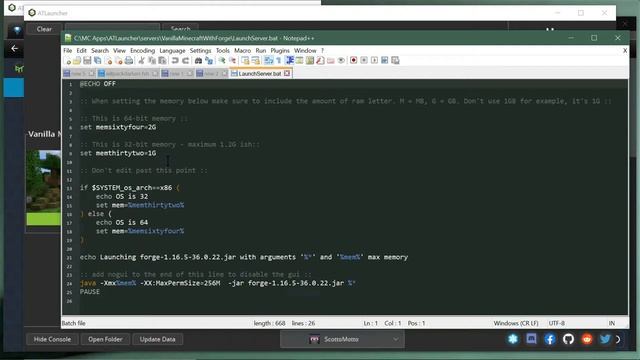Open the Reddit icon in ATLauncher
The image size is (640, 360).
pos(587,339)
